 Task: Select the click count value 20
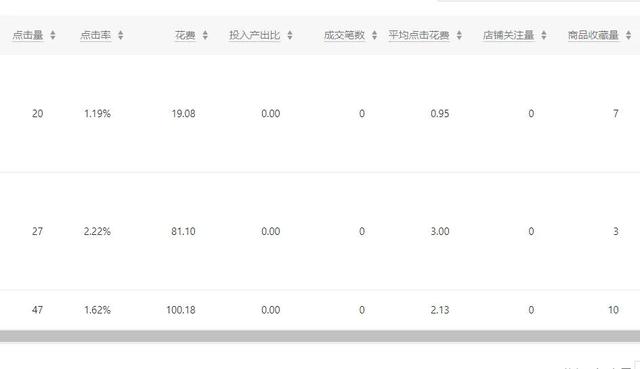pos(38,113)
